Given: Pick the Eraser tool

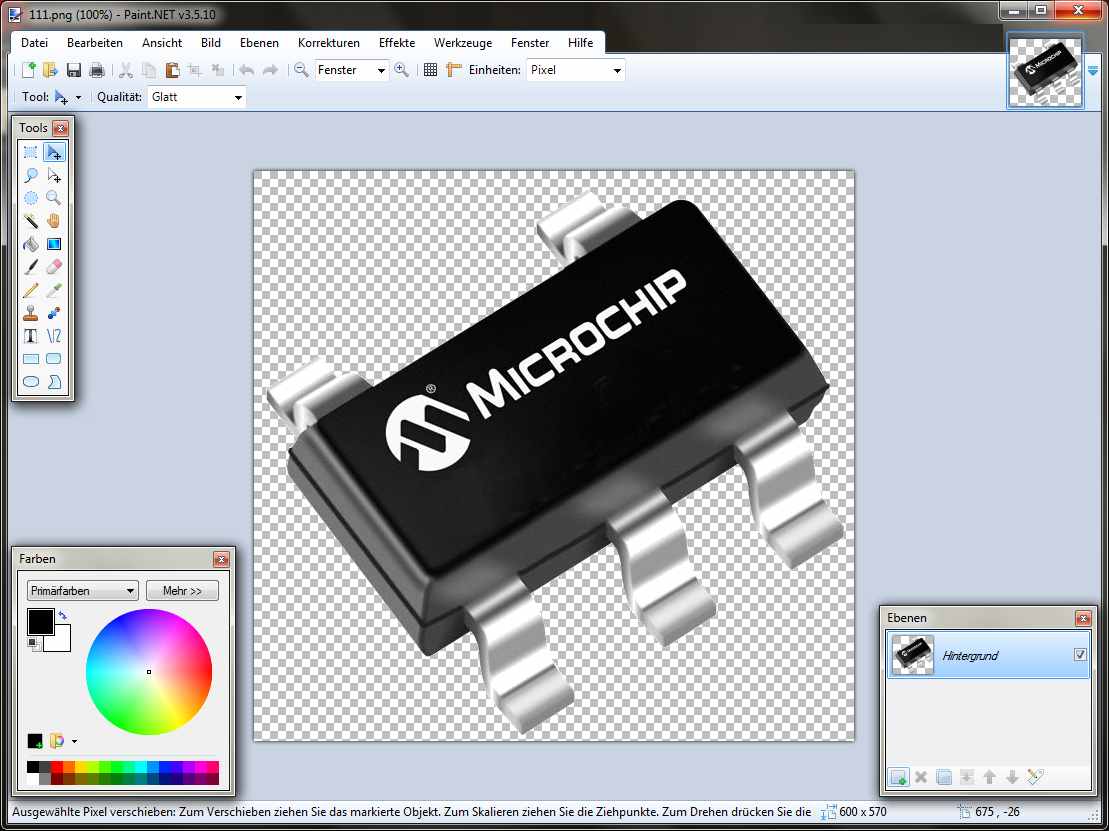Looking at the screenshot, I should 54,267.
